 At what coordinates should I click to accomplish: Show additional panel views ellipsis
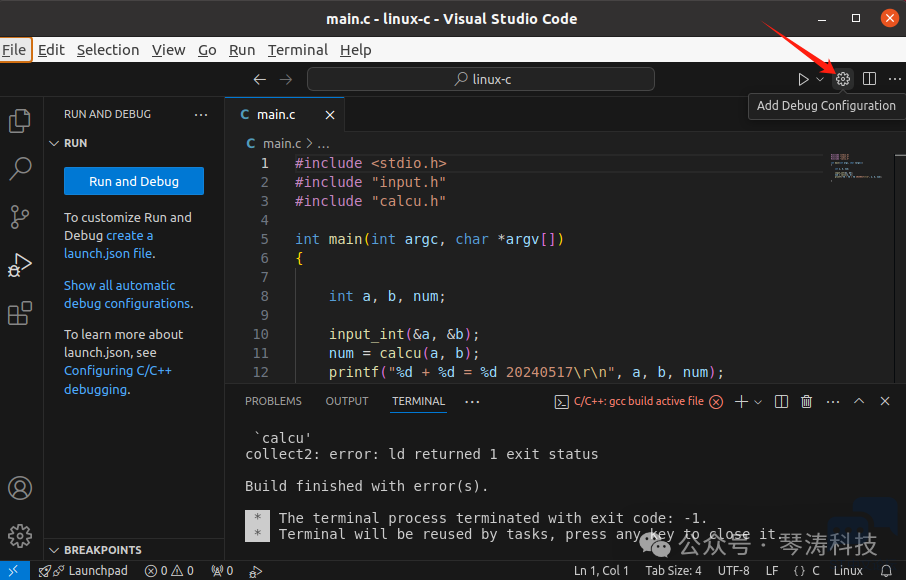[x=472, y=402]
